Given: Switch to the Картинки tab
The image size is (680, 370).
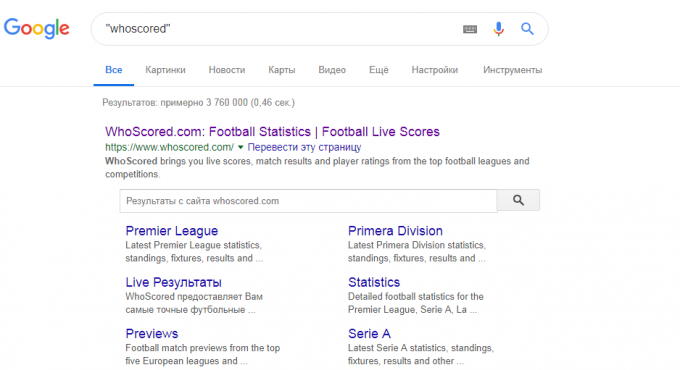Looking at the screenshot, I should pyautogui.click(x=165, y=70).
